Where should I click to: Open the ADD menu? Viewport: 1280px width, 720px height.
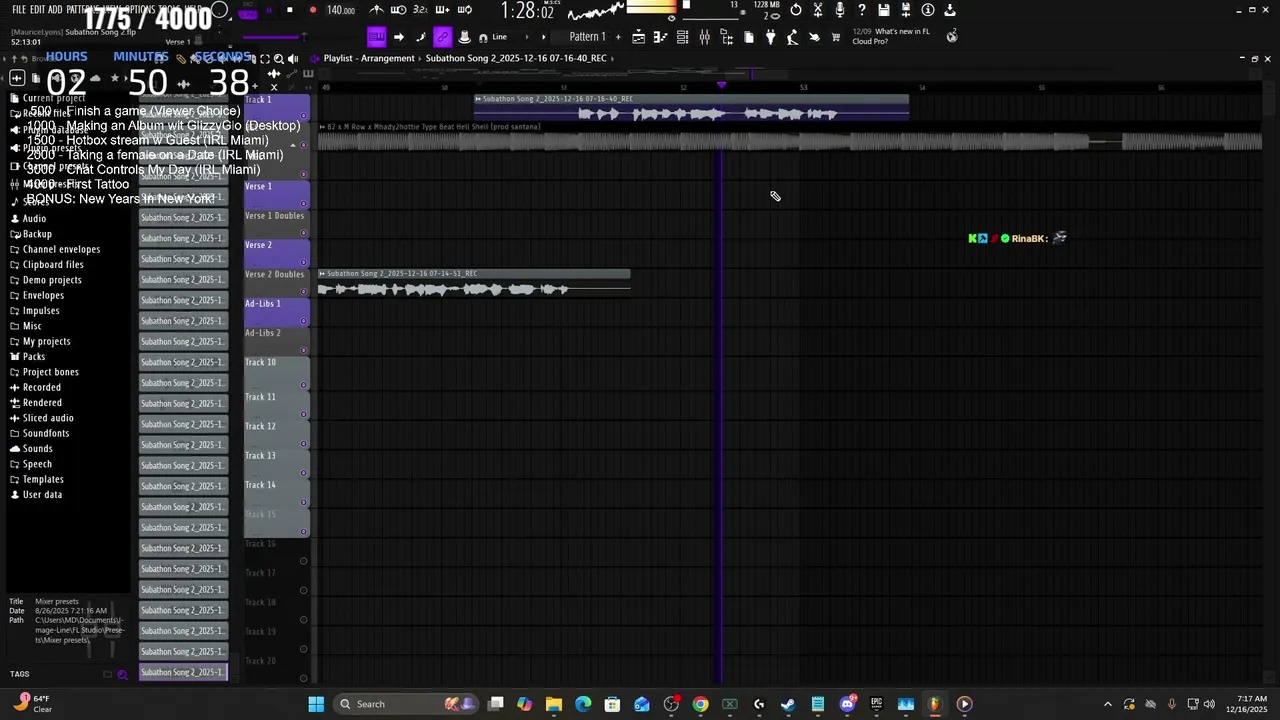(x=54, y=9)
